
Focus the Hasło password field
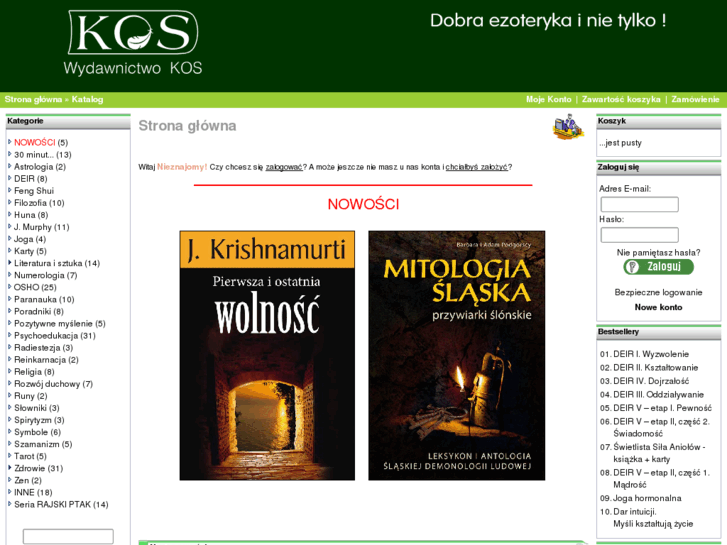639,235
